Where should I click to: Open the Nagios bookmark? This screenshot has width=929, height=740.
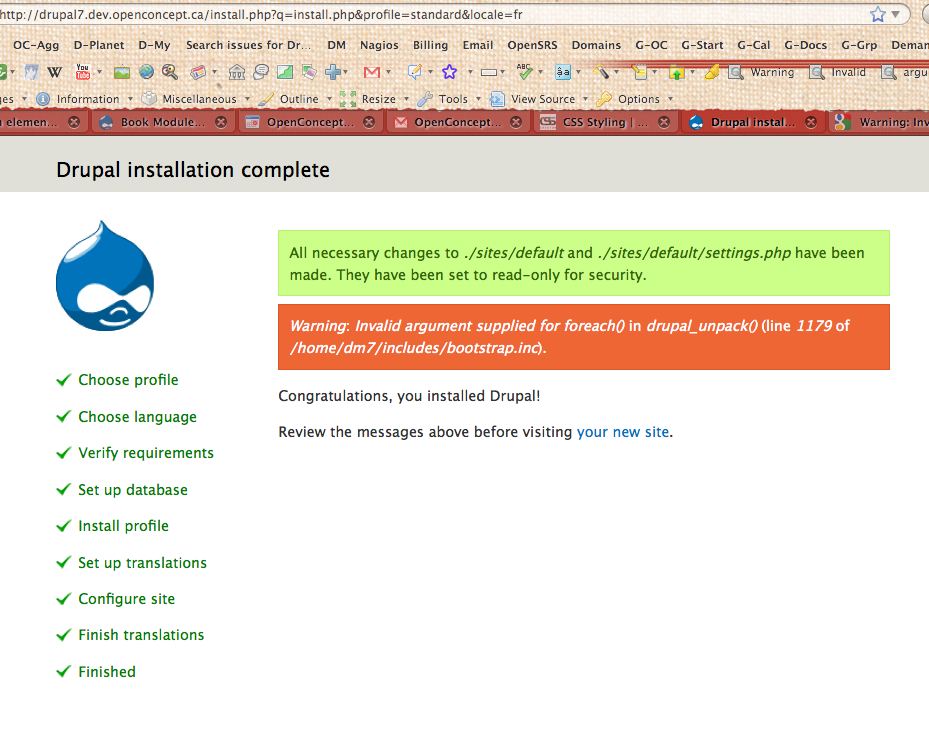378,45
